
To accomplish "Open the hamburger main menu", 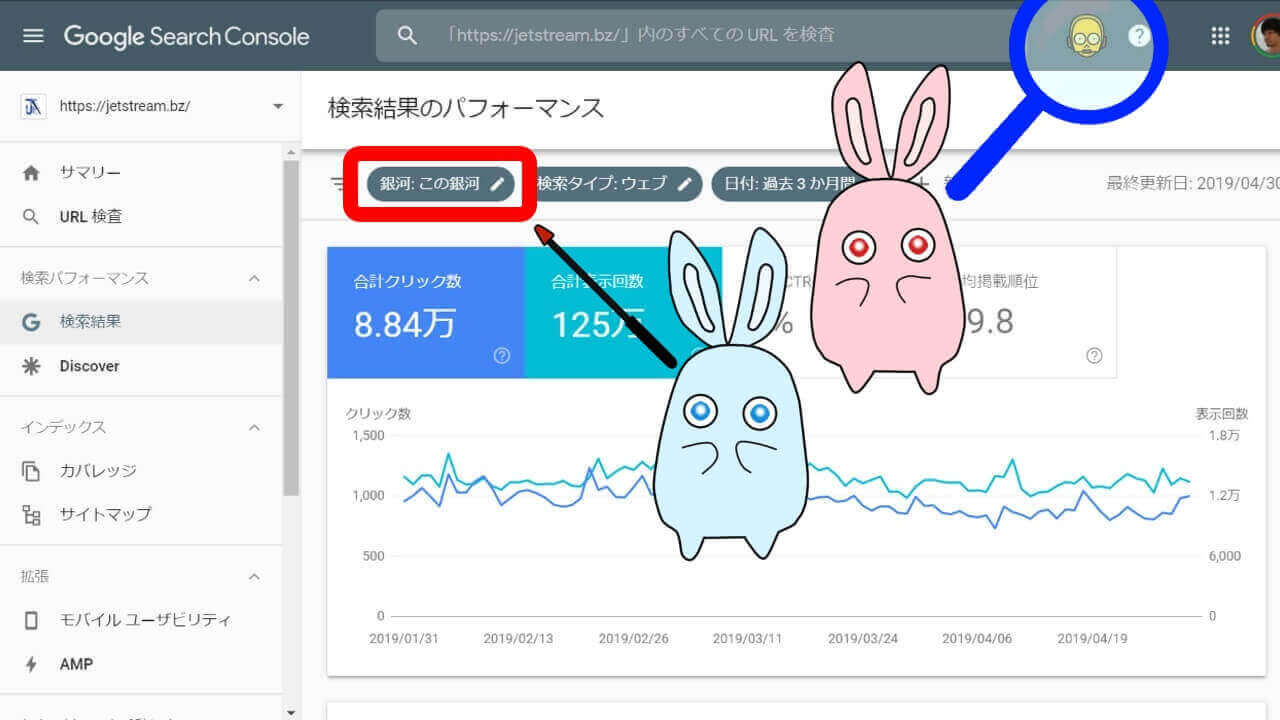I will click(33, 36).
